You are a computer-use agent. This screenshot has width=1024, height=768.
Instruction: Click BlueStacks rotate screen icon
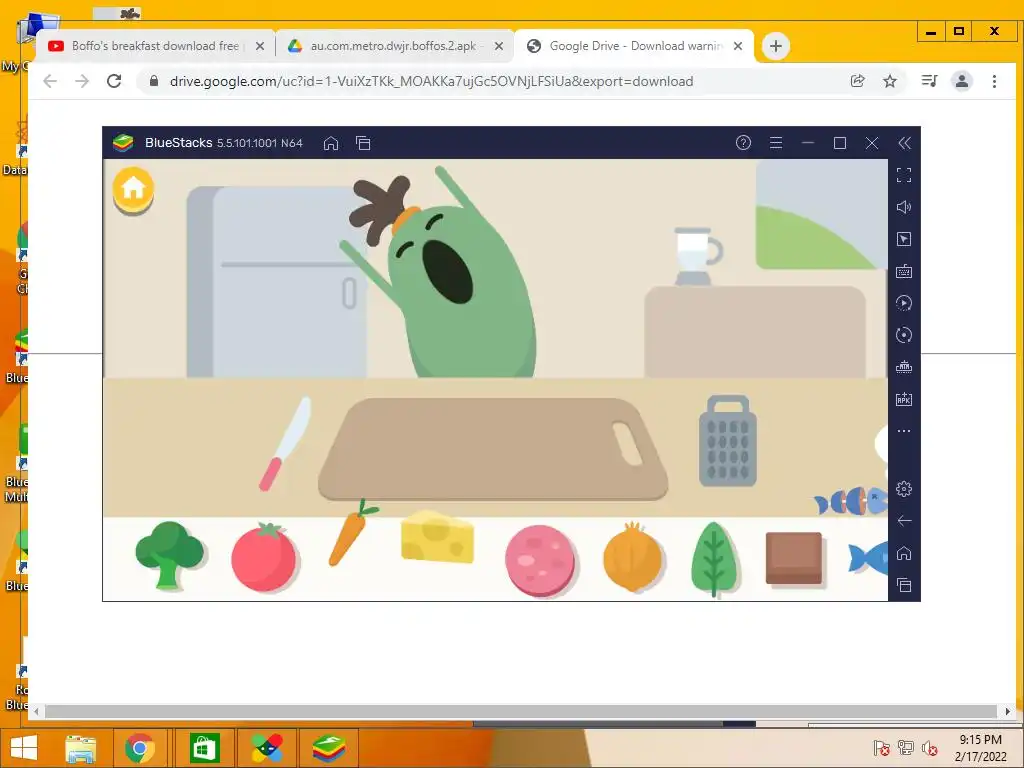(904, 335)
